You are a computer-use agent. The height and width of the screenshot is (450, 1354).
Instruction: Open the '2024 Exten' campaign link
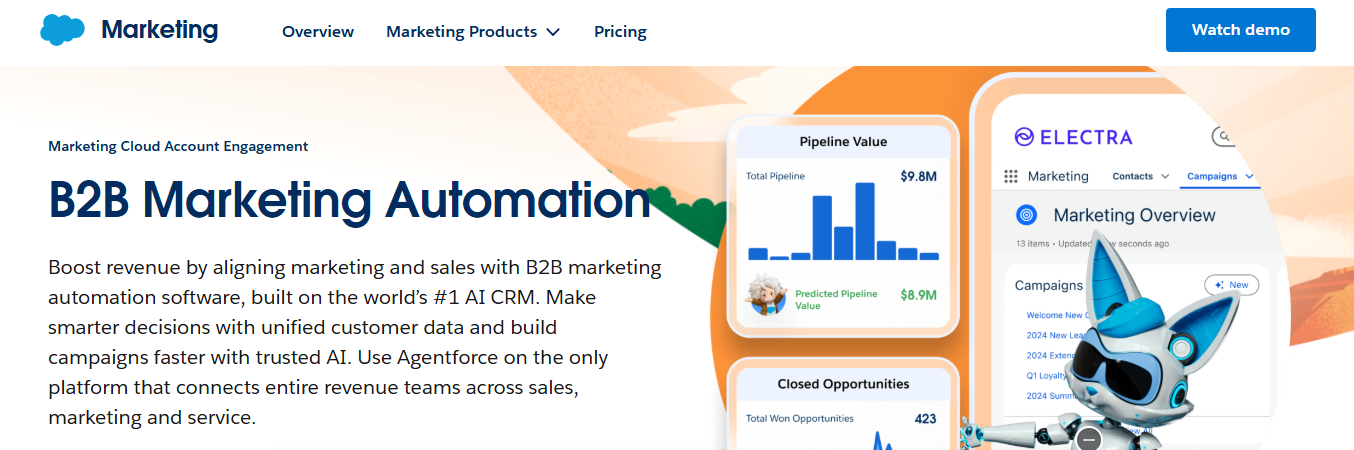(x=1052, y=355)
